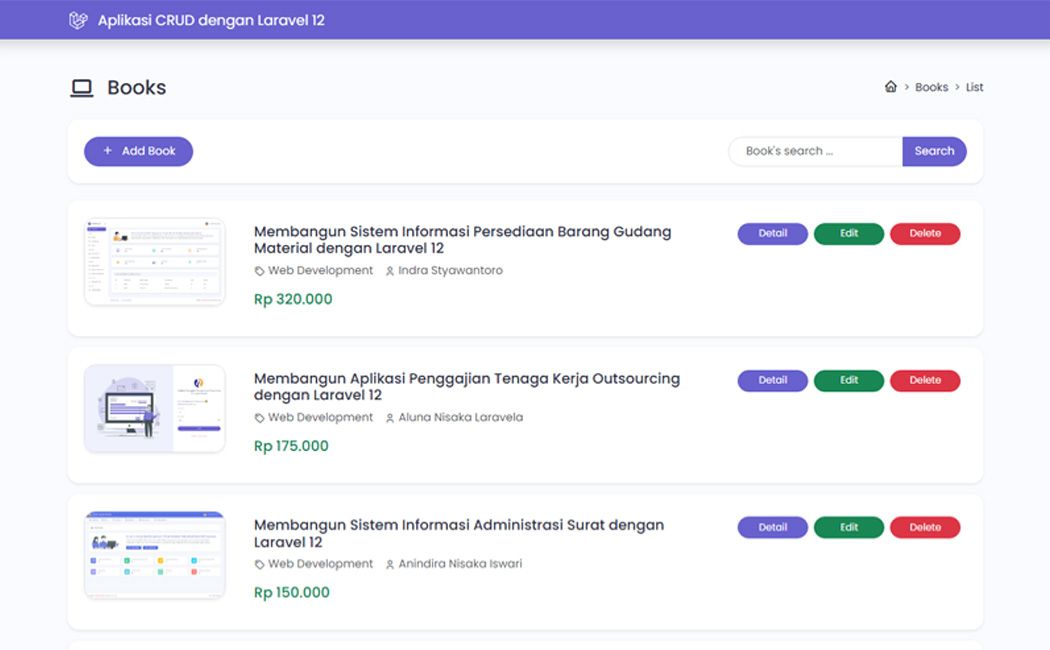Open the Administrasi Surat book thumbnail
Image resolution: width=1050 pixels, height=650 pixels.
155,555
